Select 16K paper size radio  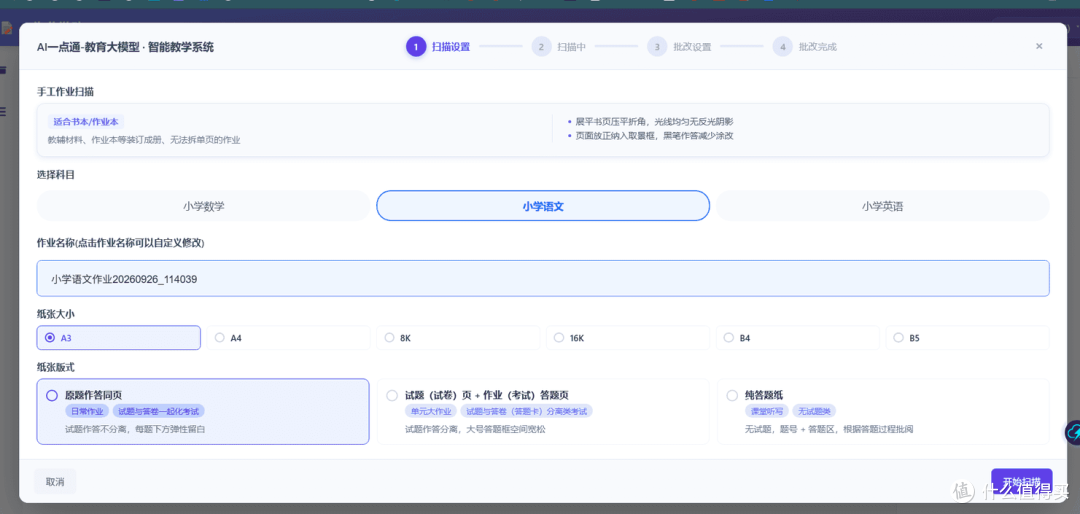tap(627, 338)
